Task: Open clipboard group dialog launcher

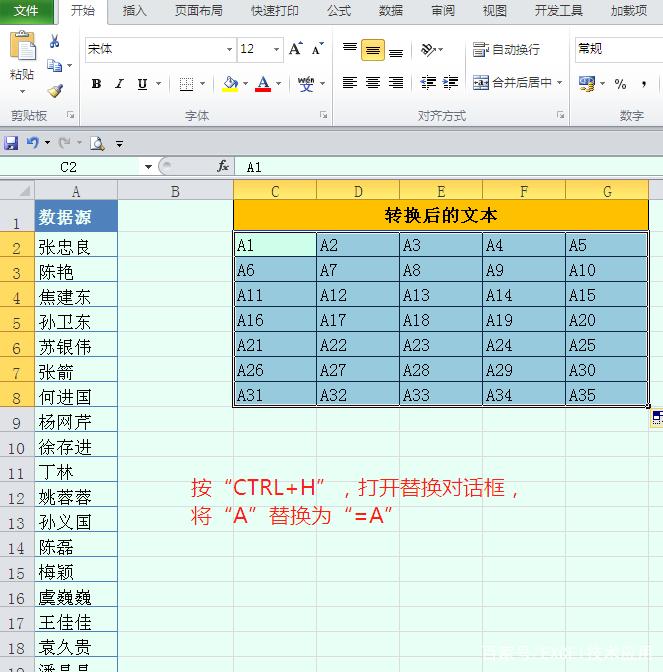Action: (71, 115)
